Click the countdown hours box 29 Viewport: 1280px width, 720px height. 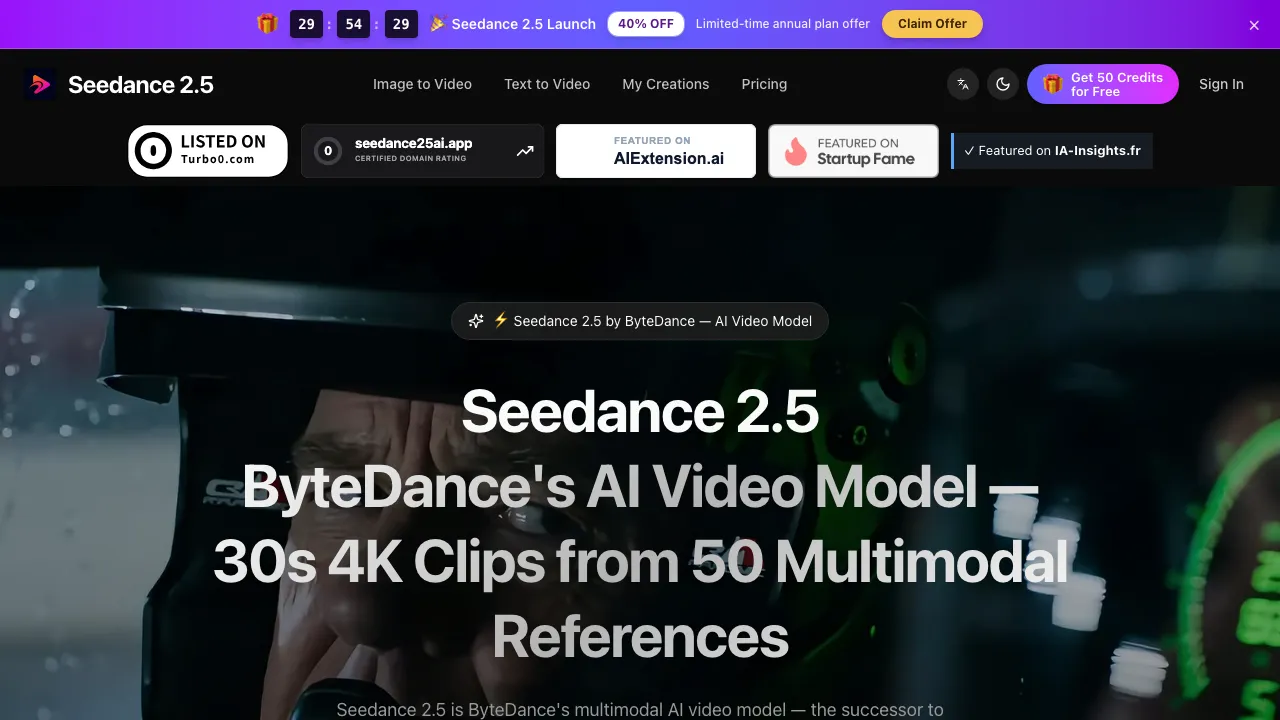[x=306, y=24]
